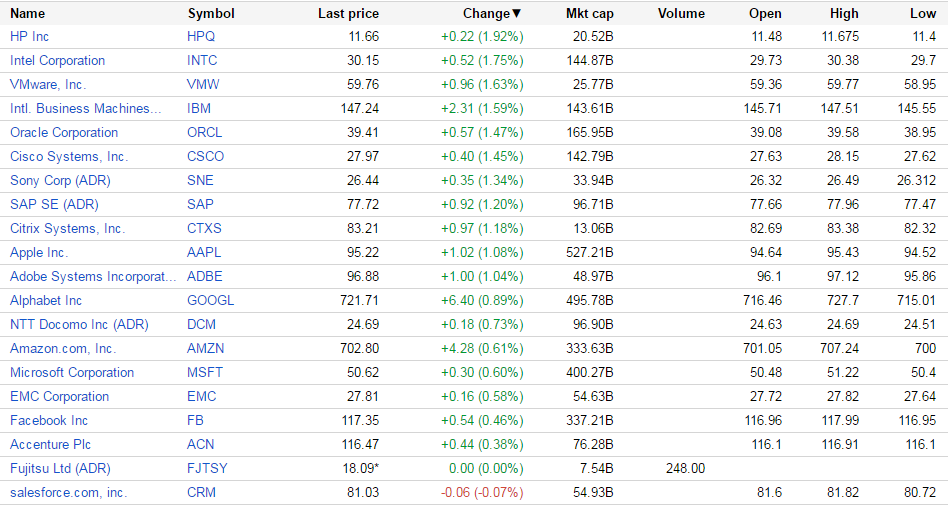Open the Oracle Corporation link

point(64,132)
